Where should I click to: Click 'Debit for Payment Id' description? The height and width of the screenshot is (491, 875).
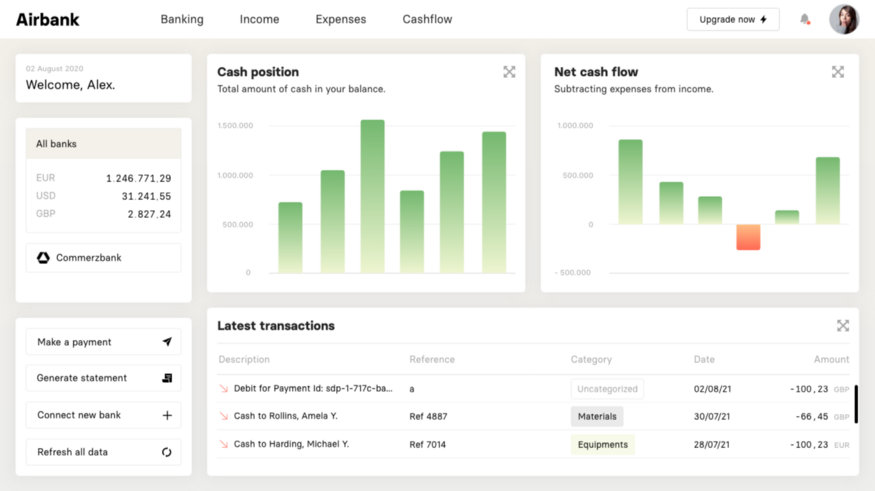[313, 388]
